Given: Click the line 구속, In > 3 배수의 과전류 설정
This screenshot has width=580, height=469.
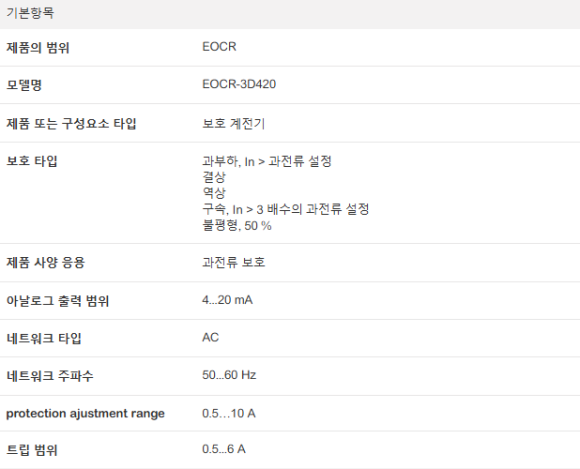Looking at the screenshot, I should [286, 209].
